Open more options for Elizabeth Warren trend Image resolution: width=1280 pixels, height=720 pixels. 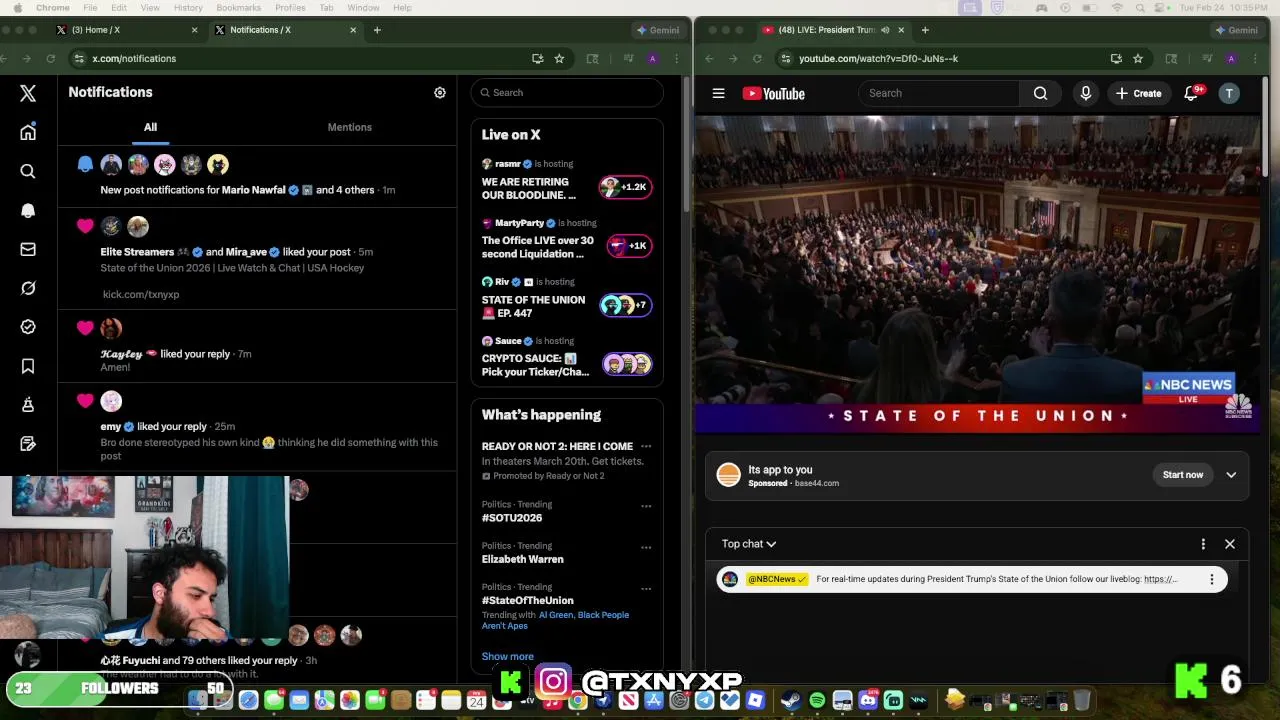(646, 547)
